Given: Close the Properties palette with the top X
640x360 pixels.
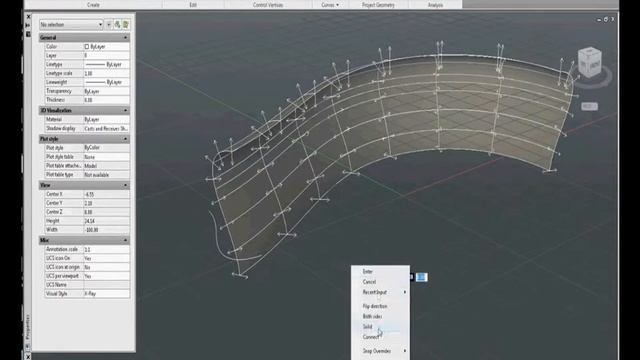Looking at the screenshot, I should click(28, 17).
